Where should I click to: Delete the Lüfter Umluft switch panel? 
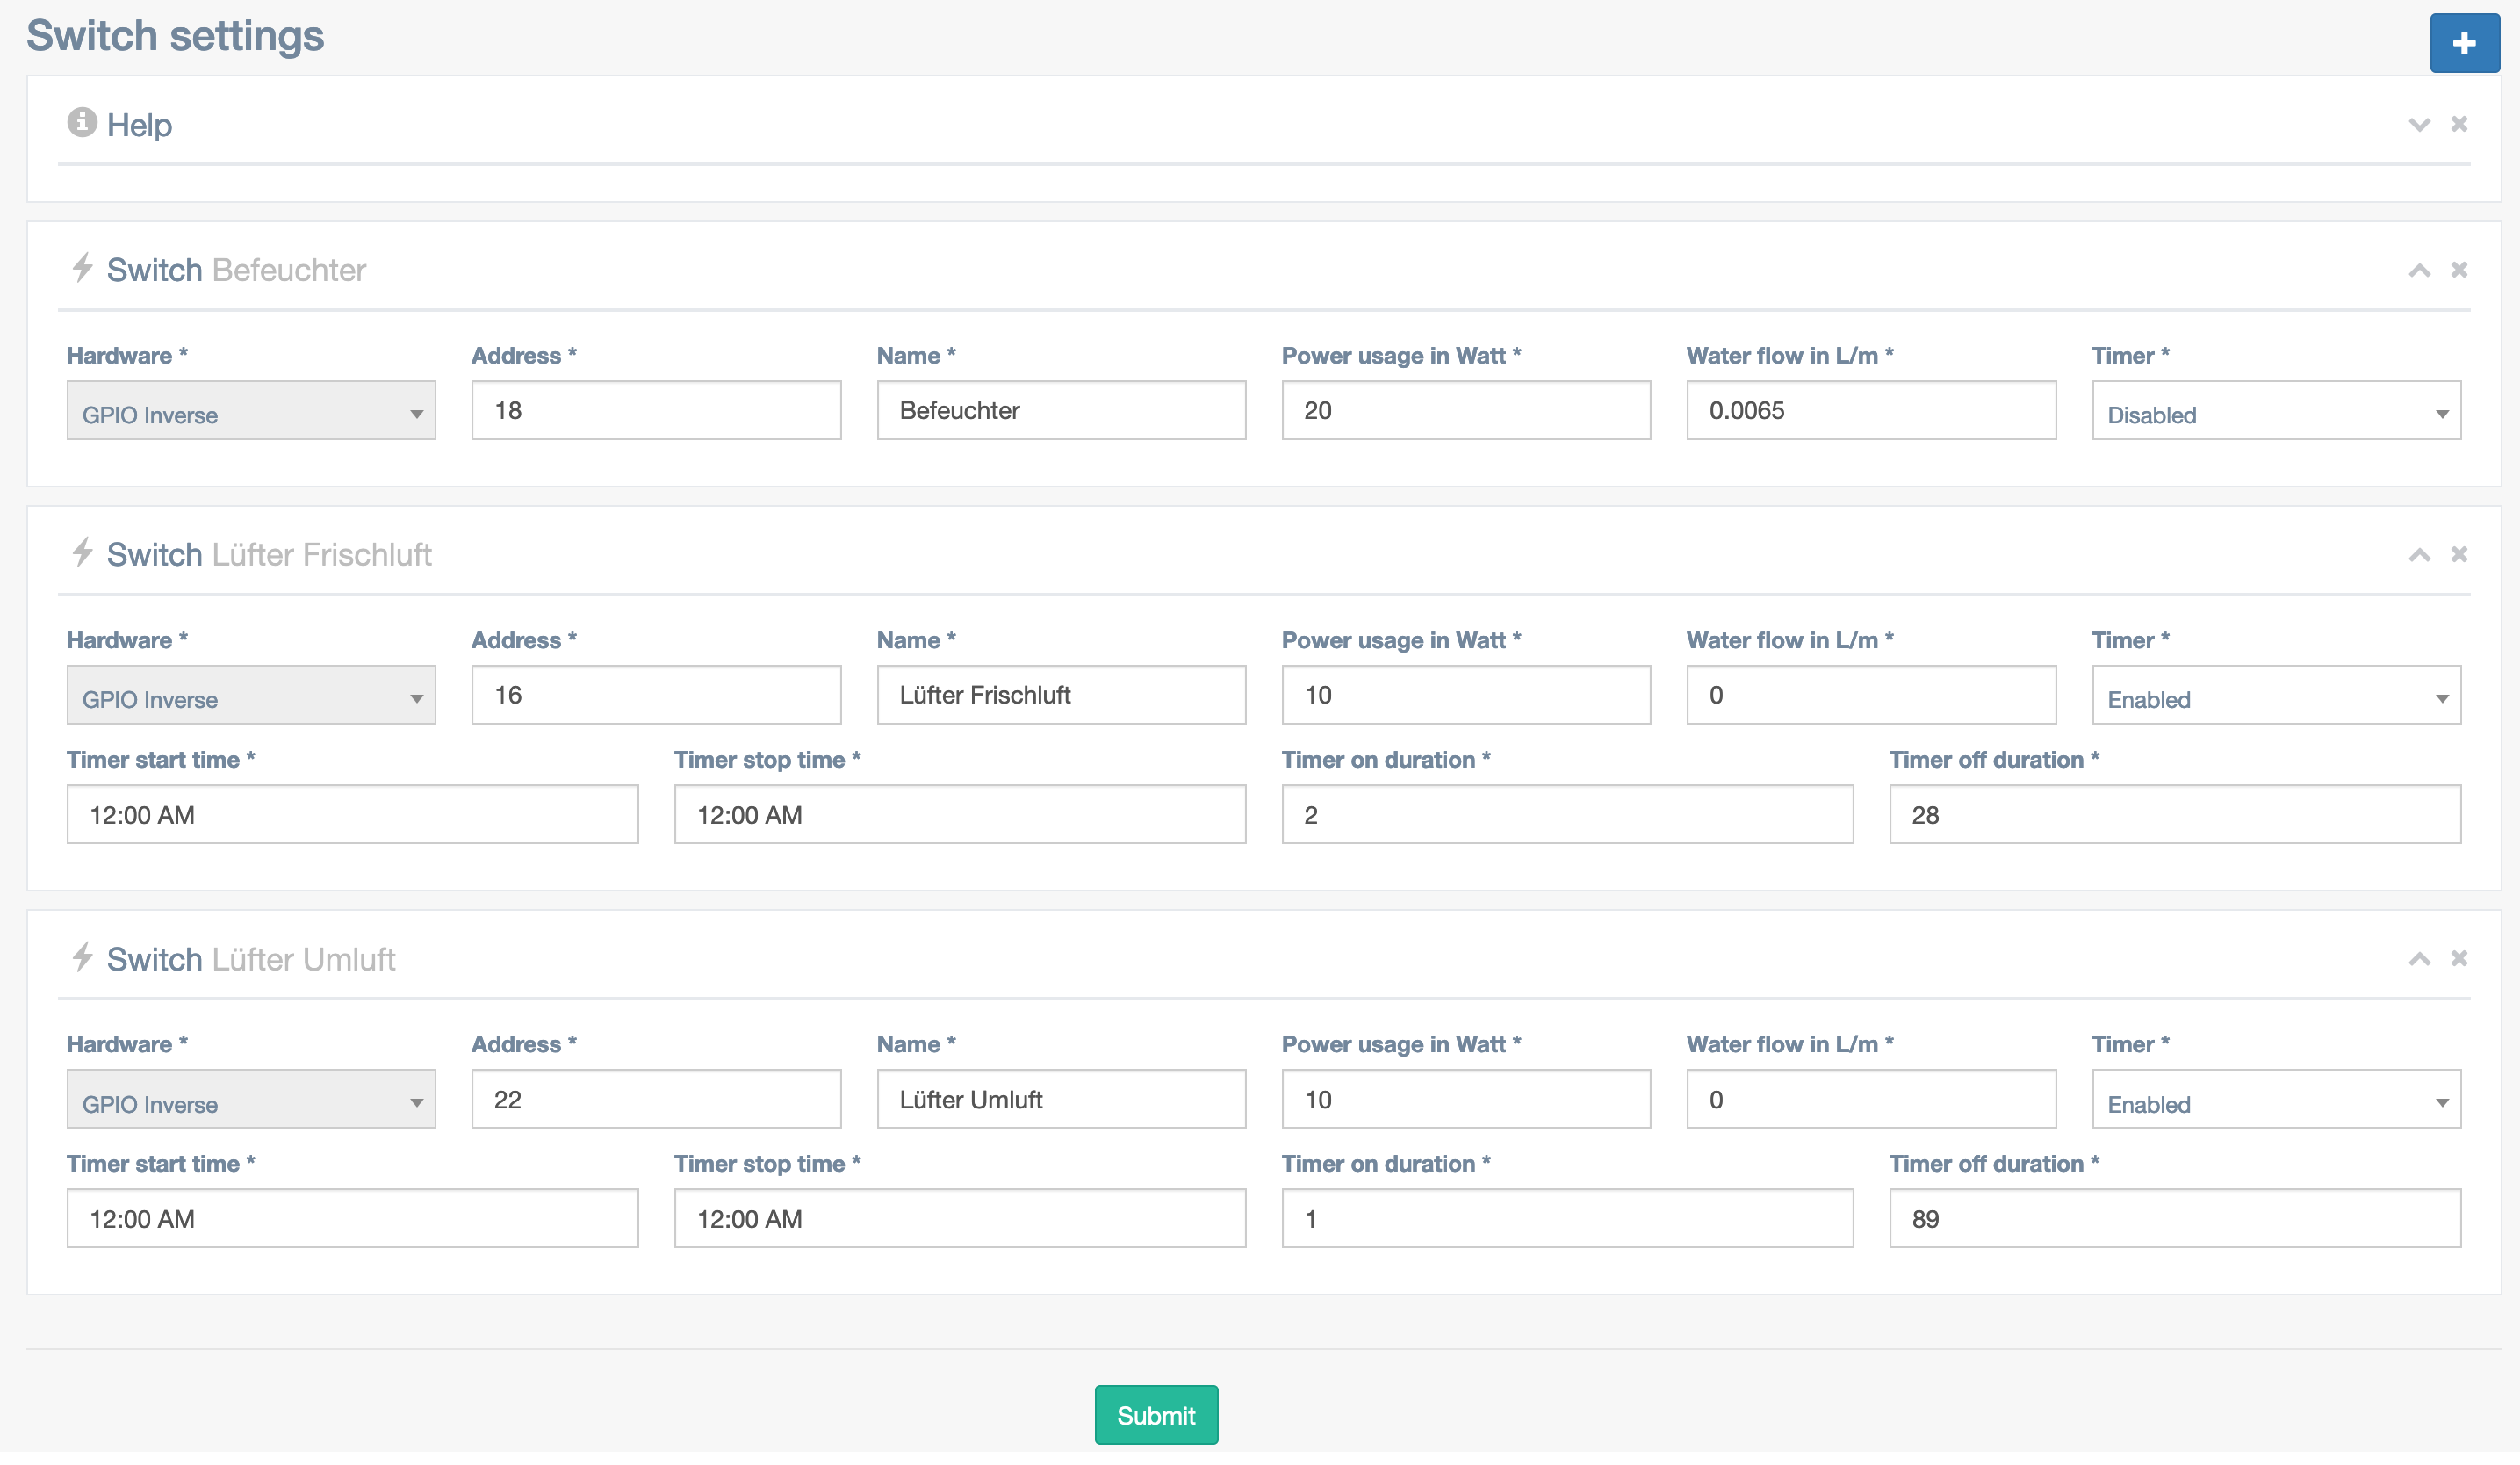point(2459,958)
